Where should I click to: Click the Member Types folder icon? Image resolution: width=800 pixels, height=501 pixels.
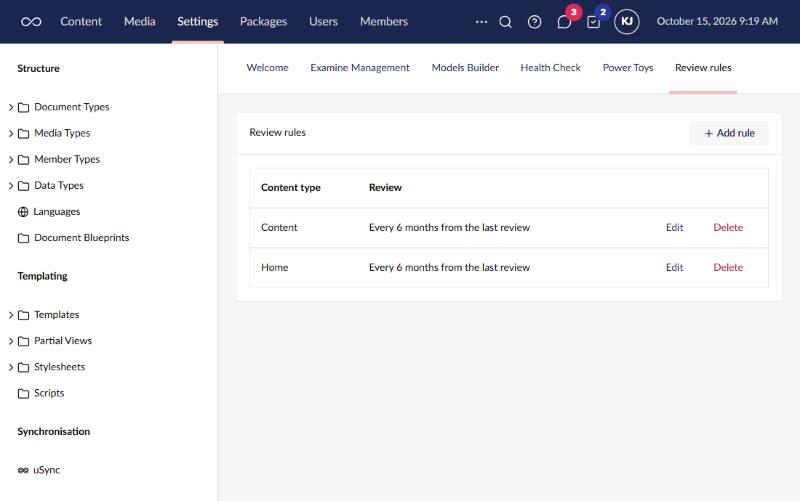(23, 160)
